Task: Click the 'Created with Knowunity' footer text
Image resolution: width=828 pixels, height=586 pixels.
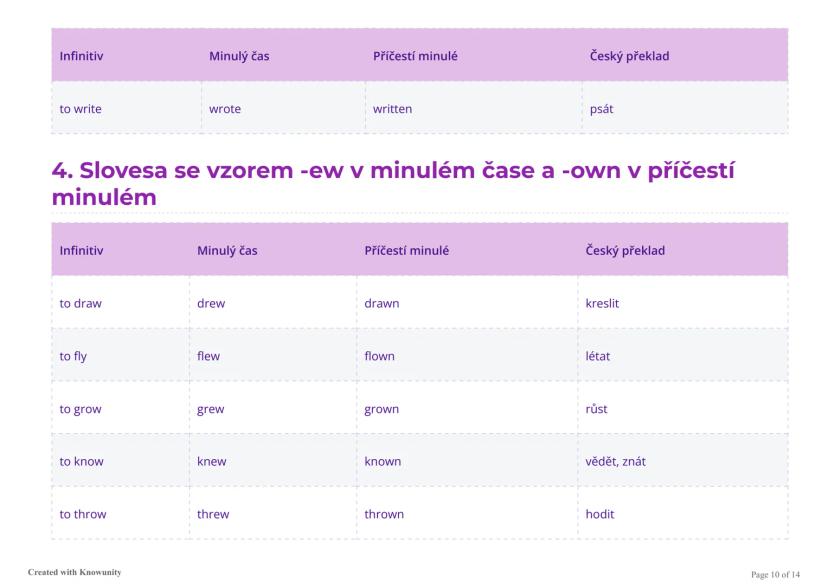Action: click(74, 572)
